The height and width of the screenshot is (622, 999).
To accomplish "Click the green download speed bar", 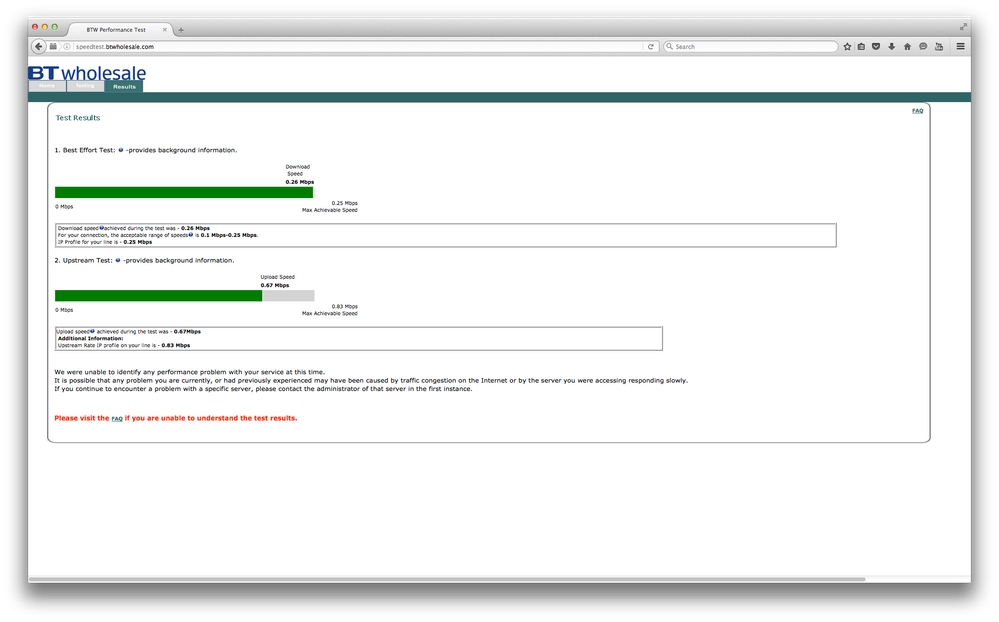I will click(184, 192).
